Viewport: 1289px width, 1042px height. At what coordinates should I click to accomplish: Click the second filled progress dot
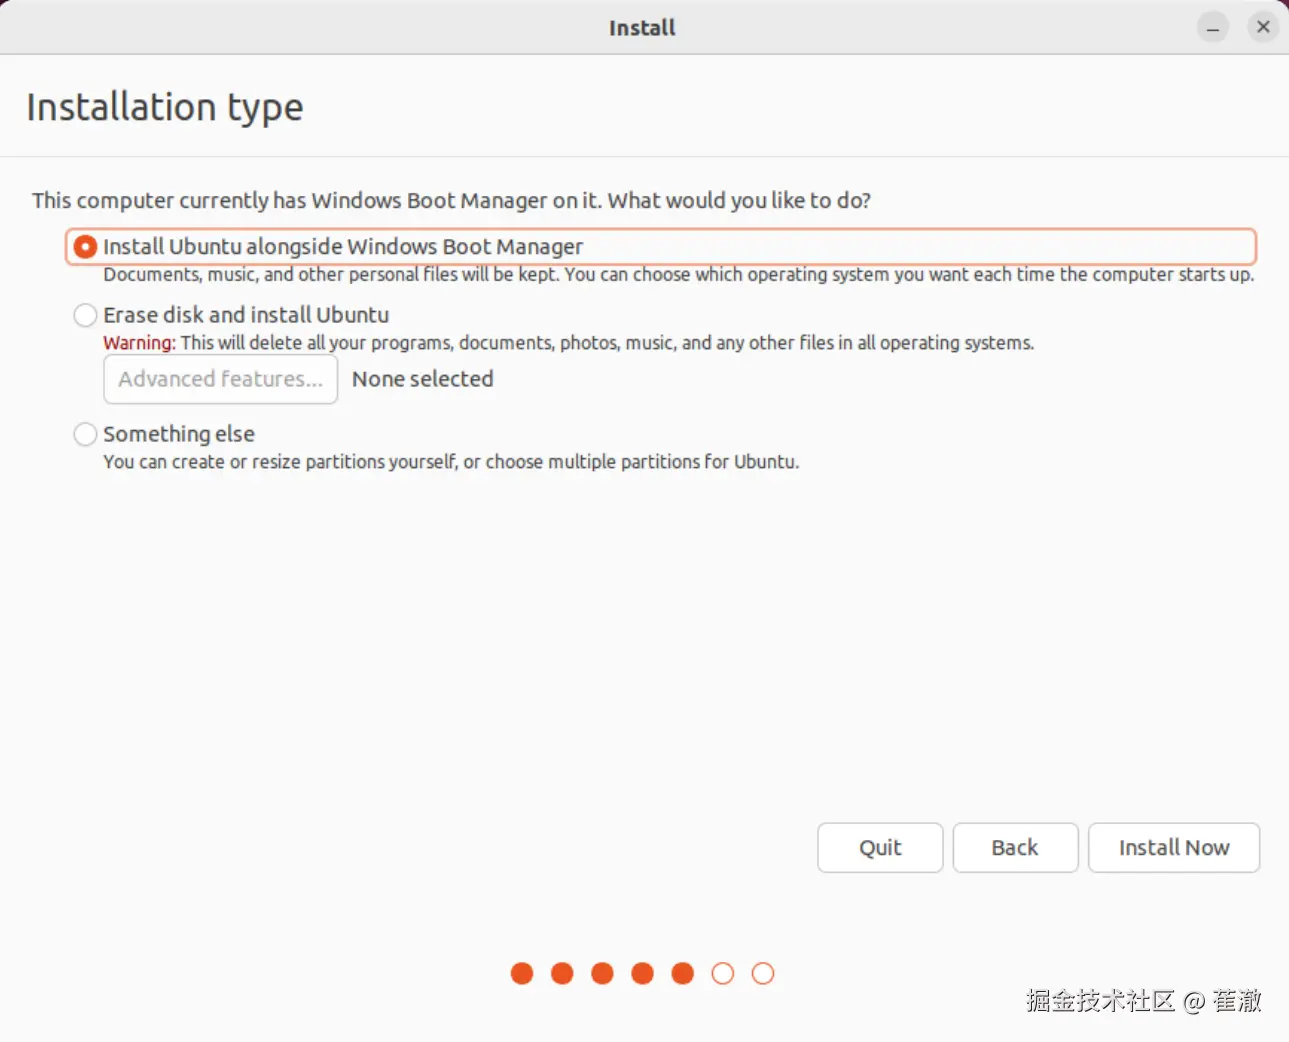pyautogui.click(x=562, y=974)
